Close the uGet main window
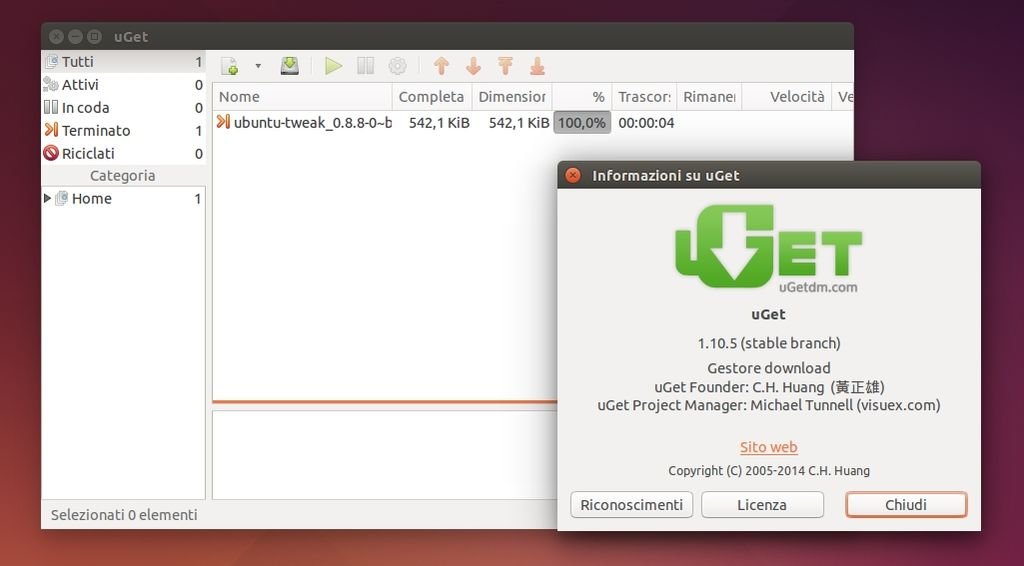The width and height of the screenshot is (1024, 566). click(57, 37)
